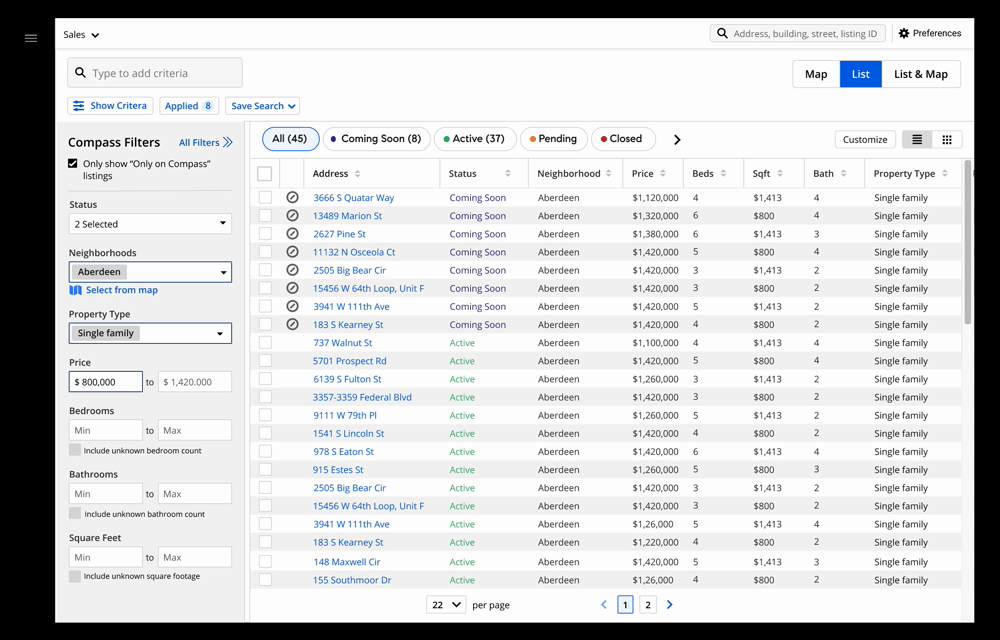Go to next page arrow
Image resolution: width=1000 pixels, height=640 pixels.
[670, 605]
